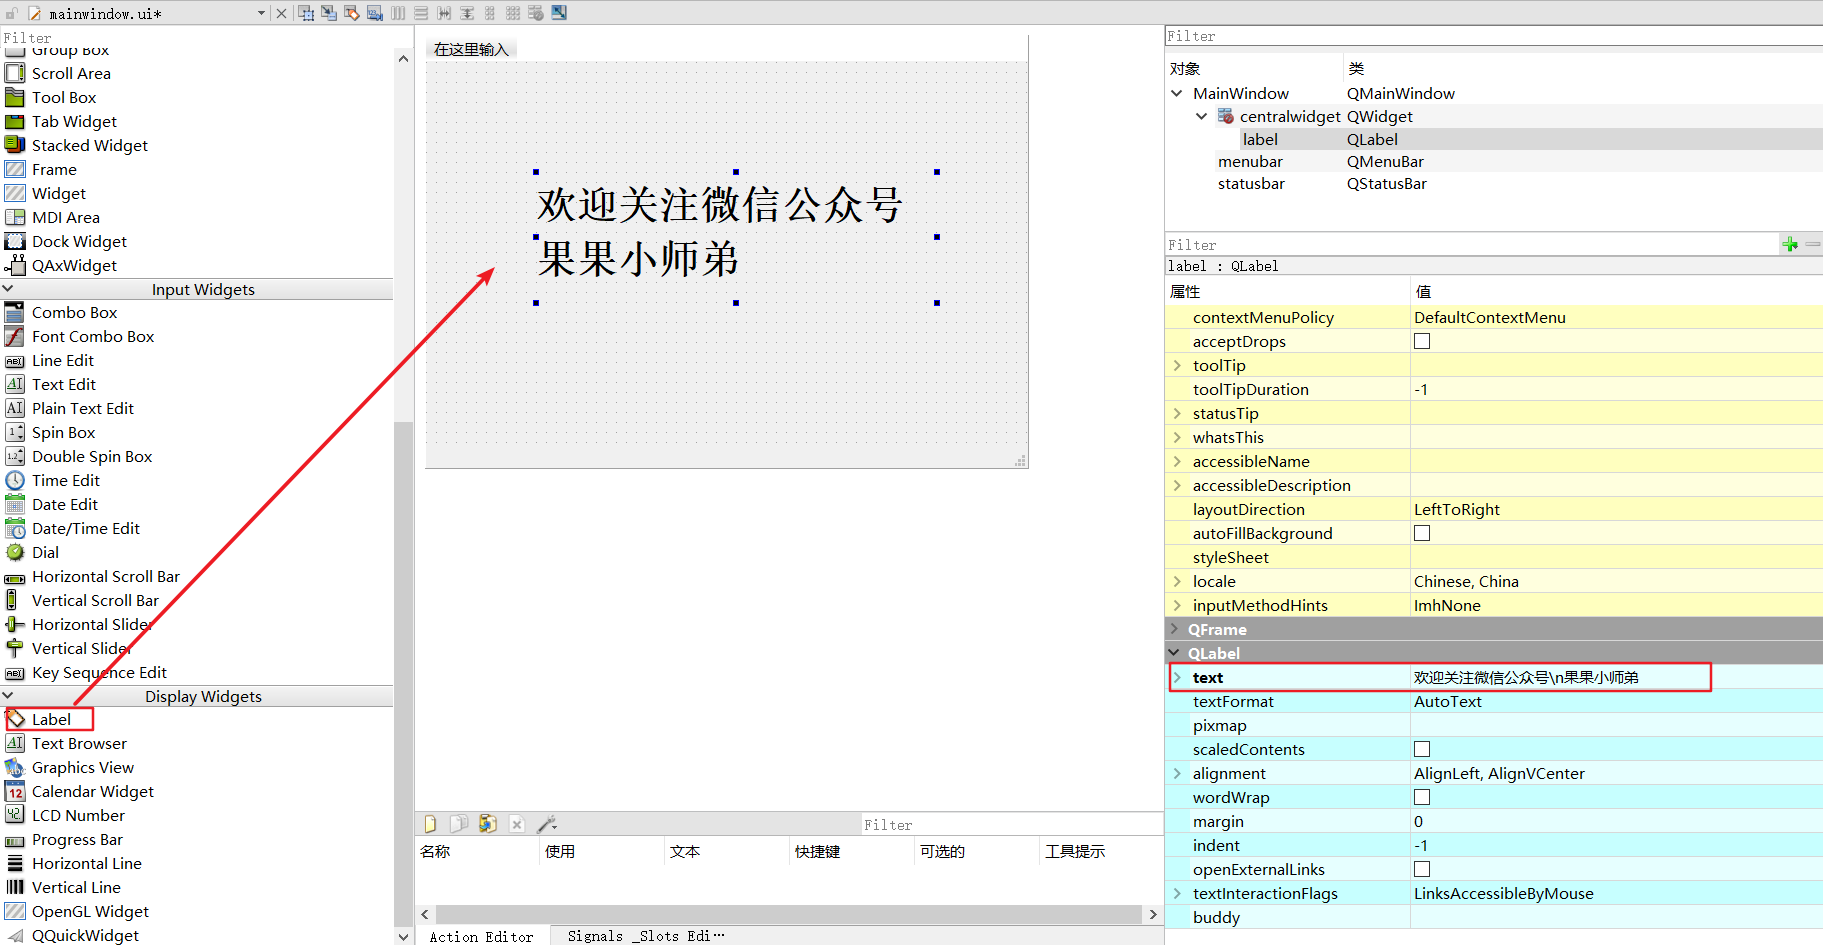
Task: Click the Action Editor horizontal scrollbar right arrow
Action: click(1153, 914)
